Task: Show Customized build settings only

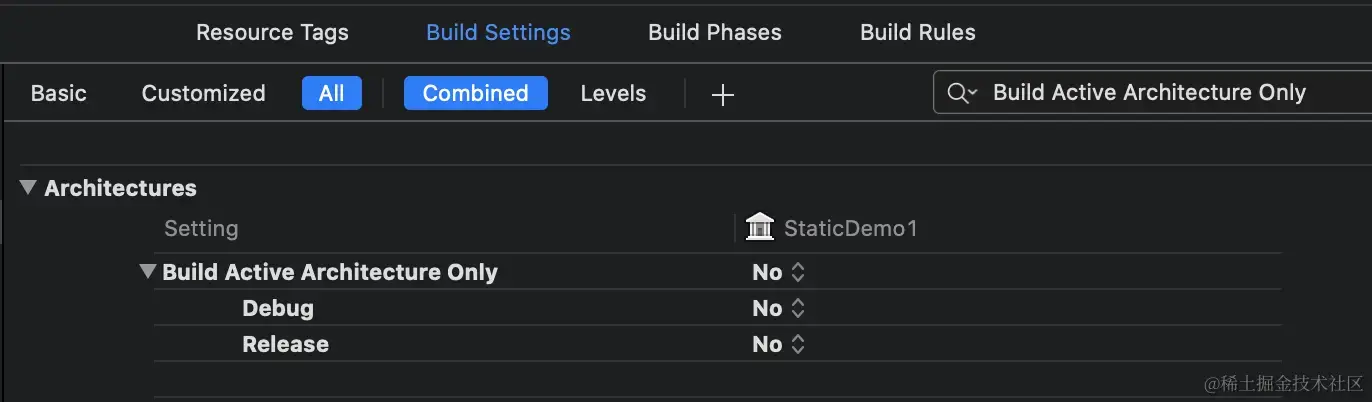Action: [x=203, y=93]
